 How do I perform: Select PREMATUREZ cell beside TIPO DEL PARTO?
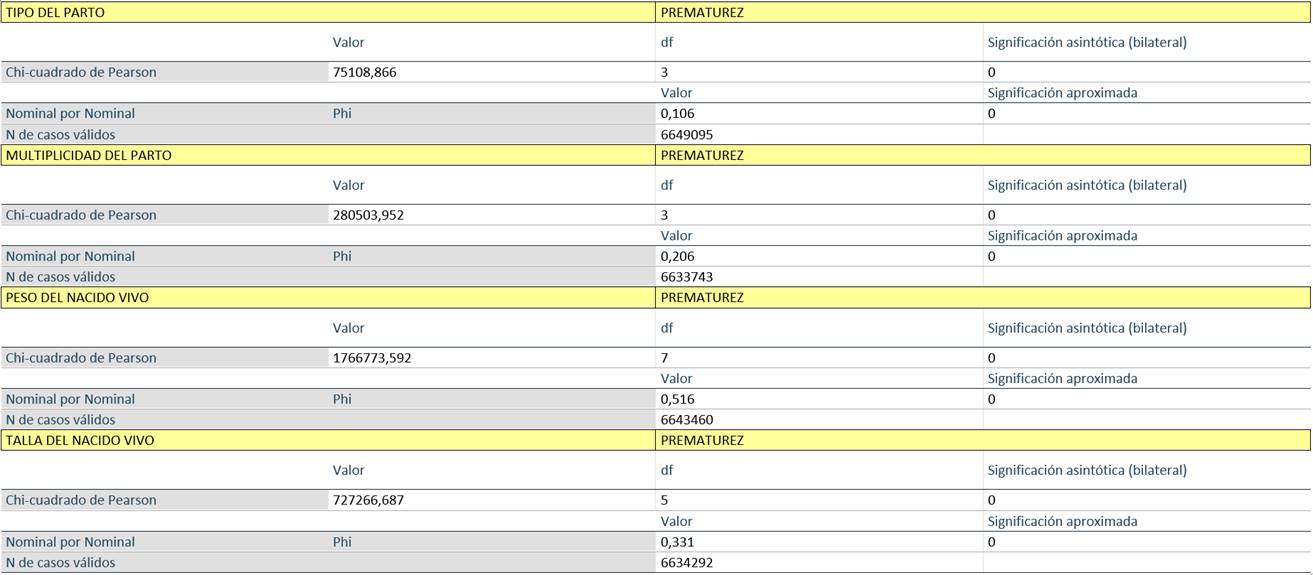coord(702,13)
